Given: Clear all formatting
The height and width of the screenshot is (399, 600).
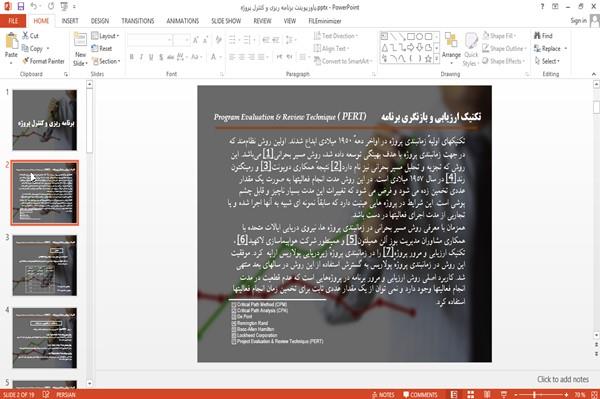Looking at the screenshot, I should 218,40.
